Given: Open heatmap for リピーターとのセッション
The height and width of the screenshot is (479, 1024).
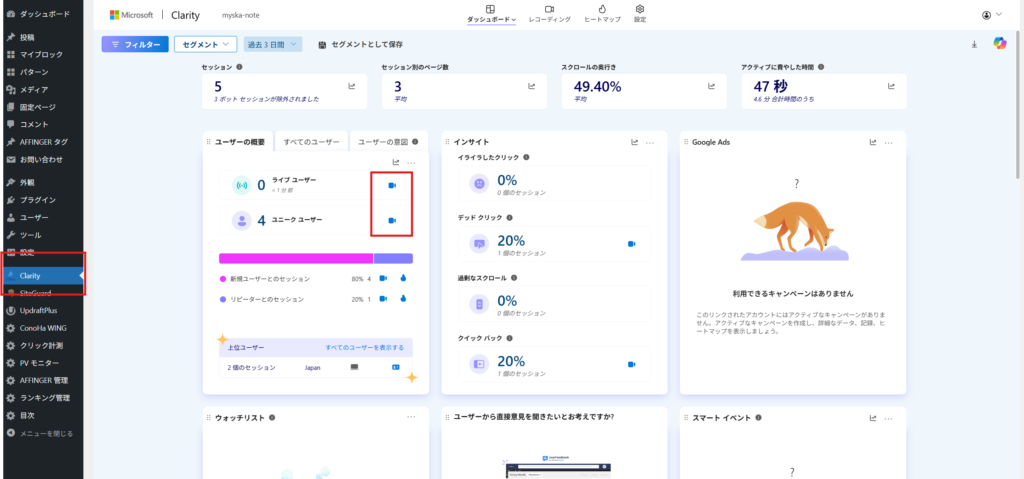Looking at the screenshot, I should click(x=403, y=299).
